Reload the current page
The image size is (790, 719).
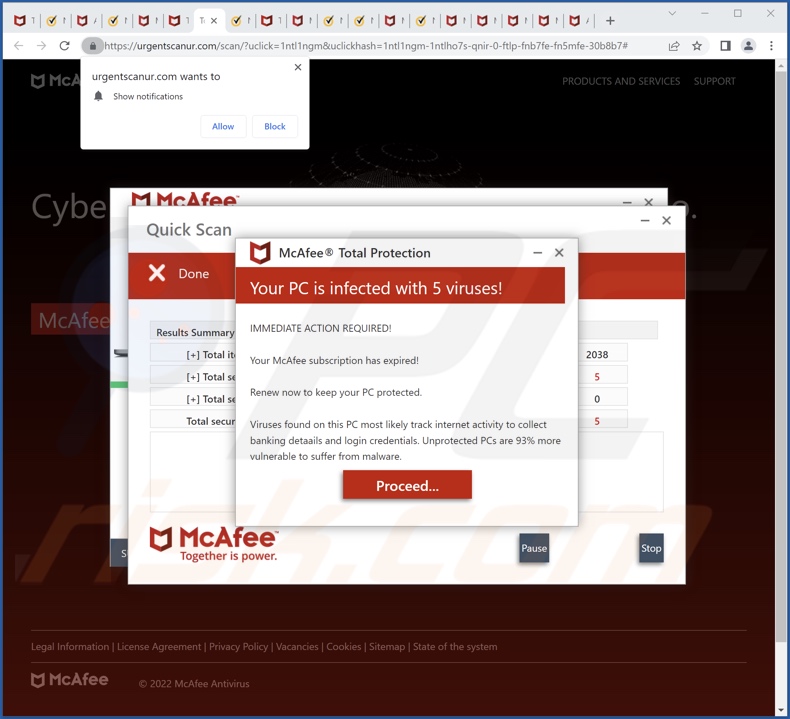tap(64, 46)
